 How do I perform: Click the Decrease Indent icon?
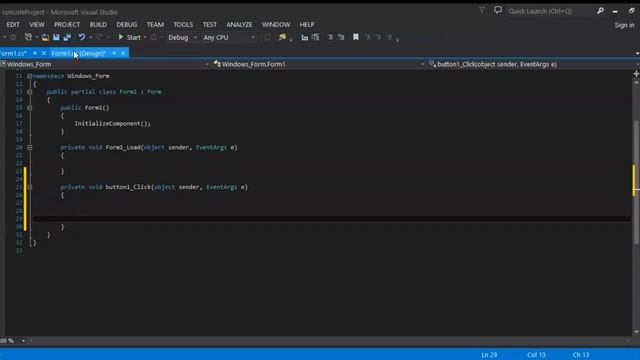[x=304, y=38]
